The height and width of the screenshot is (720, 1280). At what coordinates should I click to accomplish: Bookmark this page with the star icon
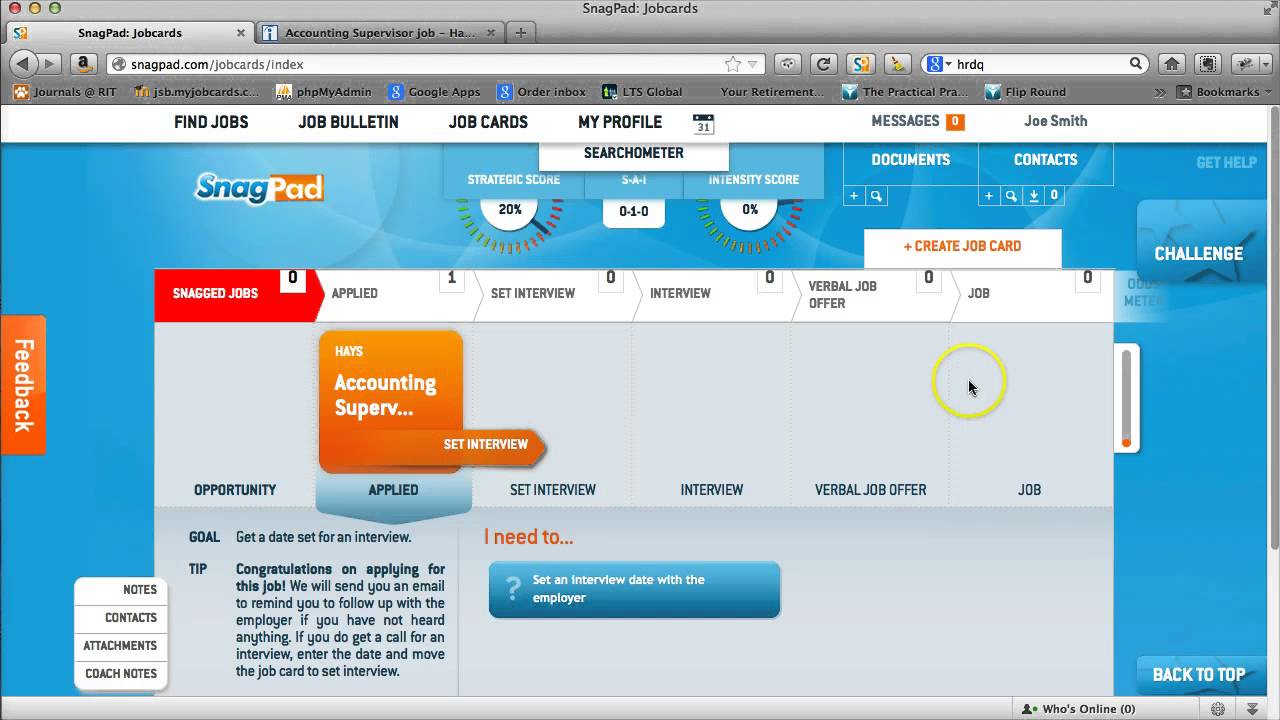[733, 64]
